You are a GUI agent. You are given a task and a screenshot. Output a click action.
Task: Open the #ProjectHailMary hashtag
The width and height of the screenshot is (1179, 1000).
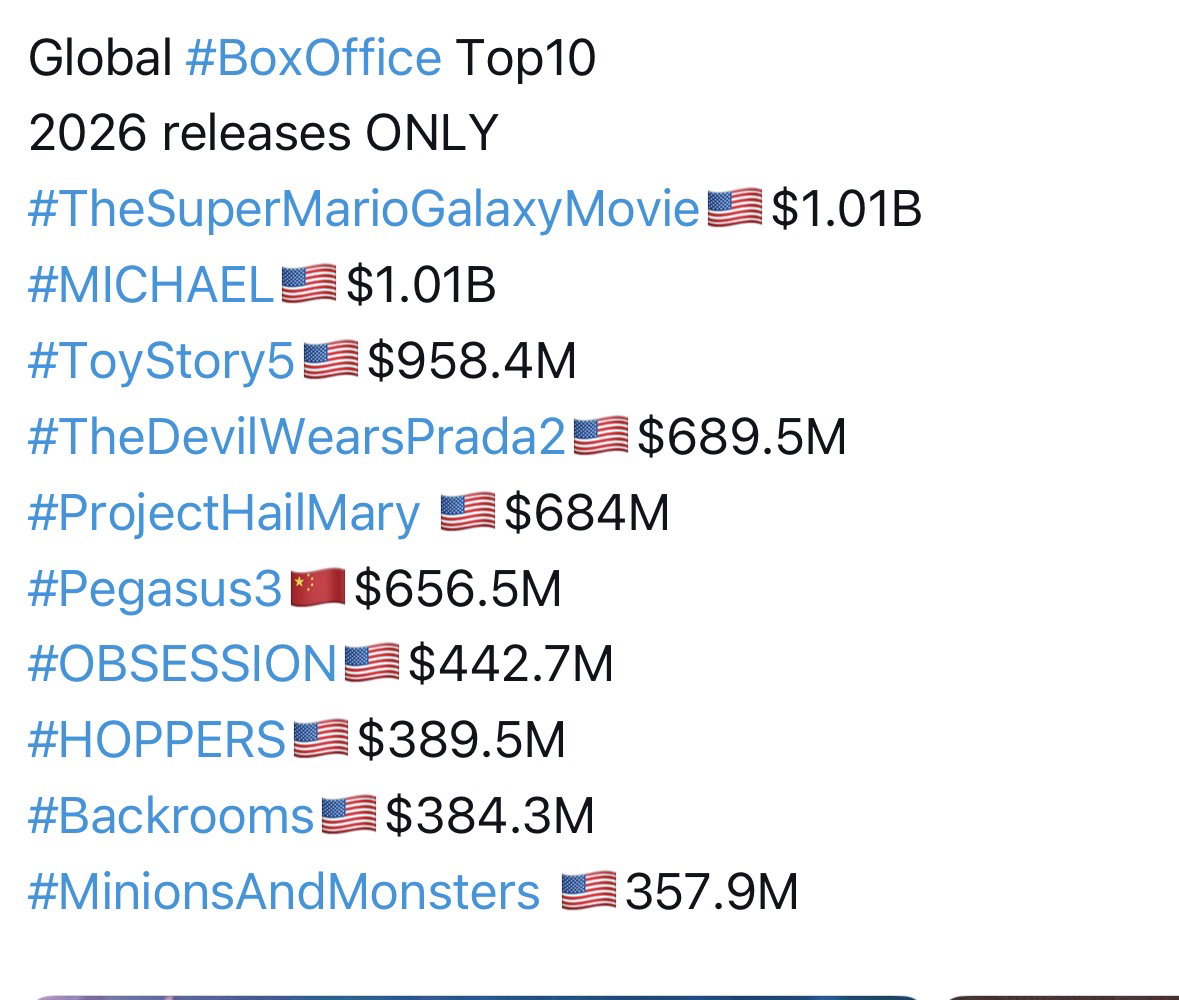[224, 514]
